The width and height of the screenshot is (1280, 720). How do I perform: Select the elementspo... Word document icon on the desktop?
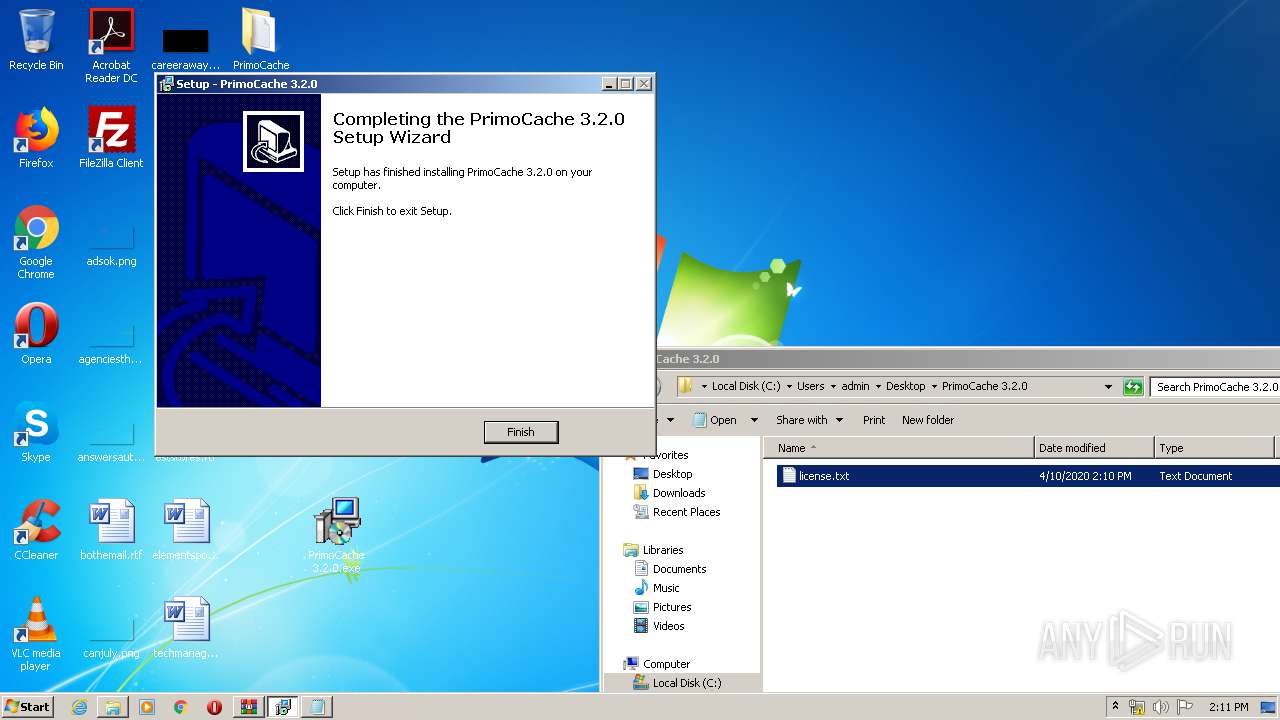click(x=186, y=530)
